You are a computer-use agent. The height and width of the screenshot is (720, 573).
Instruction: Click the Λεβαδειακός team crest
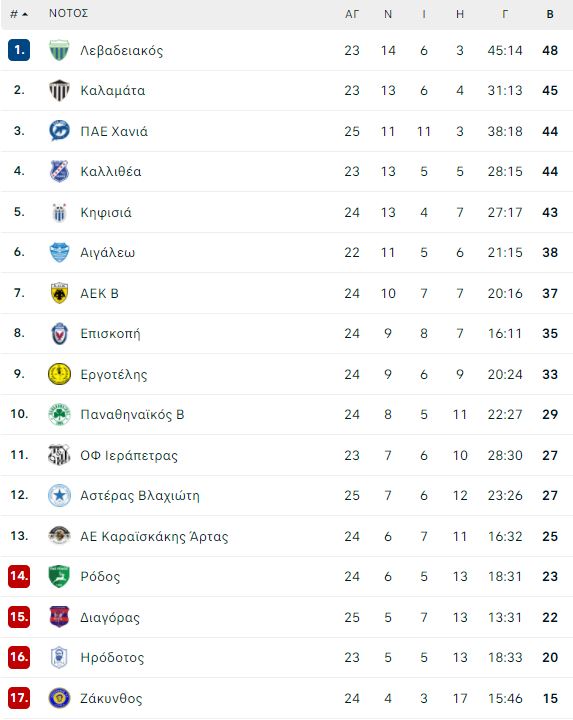pyautogui.click(x=59, y=50)
